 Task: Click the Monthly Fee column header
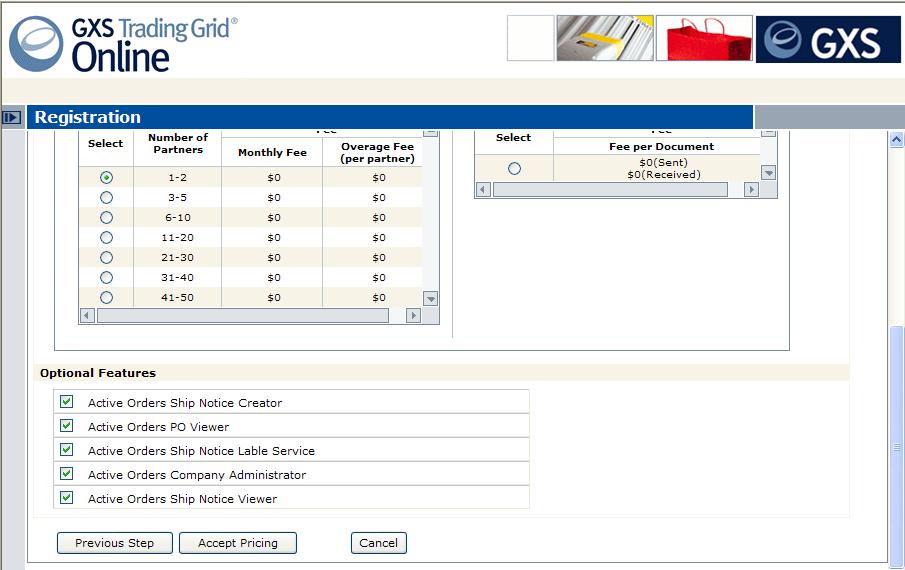click(272, 153)
